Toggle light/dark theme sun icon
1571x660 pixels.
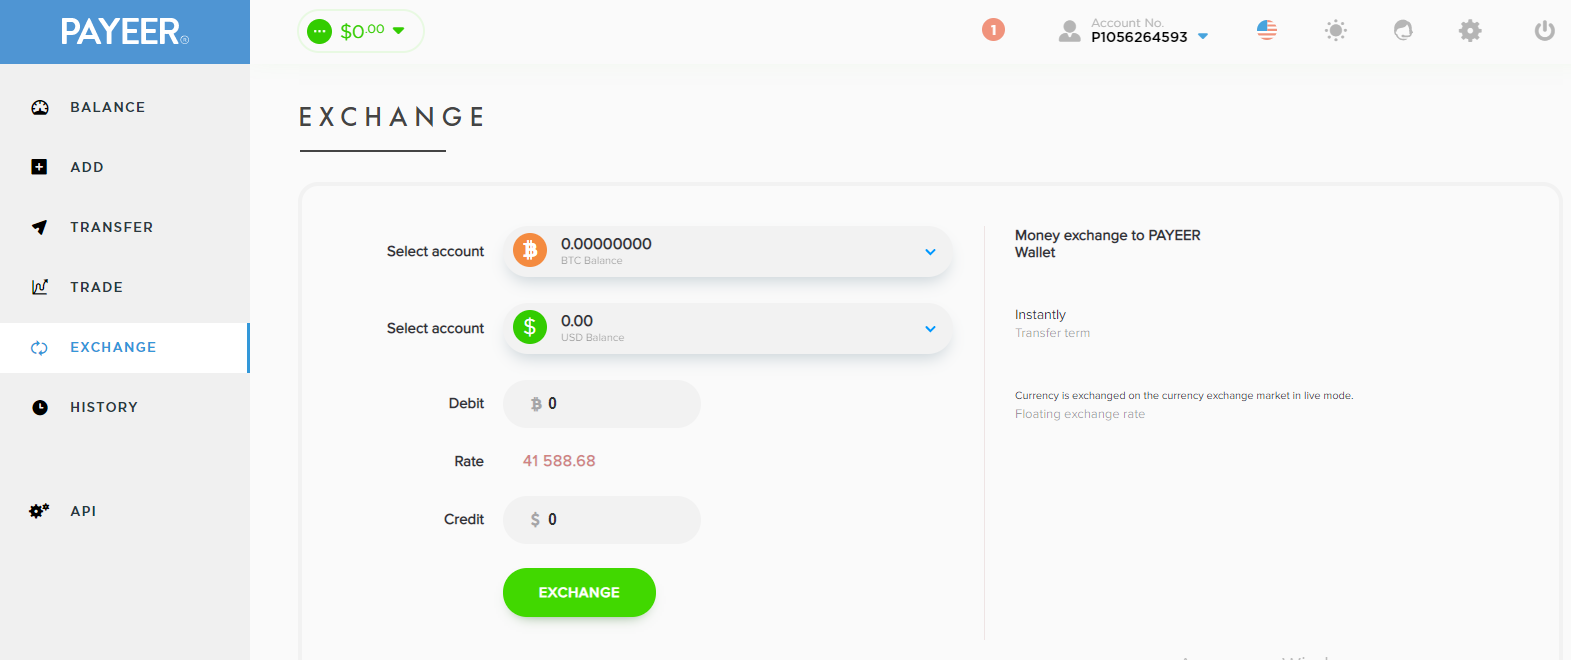[x=1336, y=30]
